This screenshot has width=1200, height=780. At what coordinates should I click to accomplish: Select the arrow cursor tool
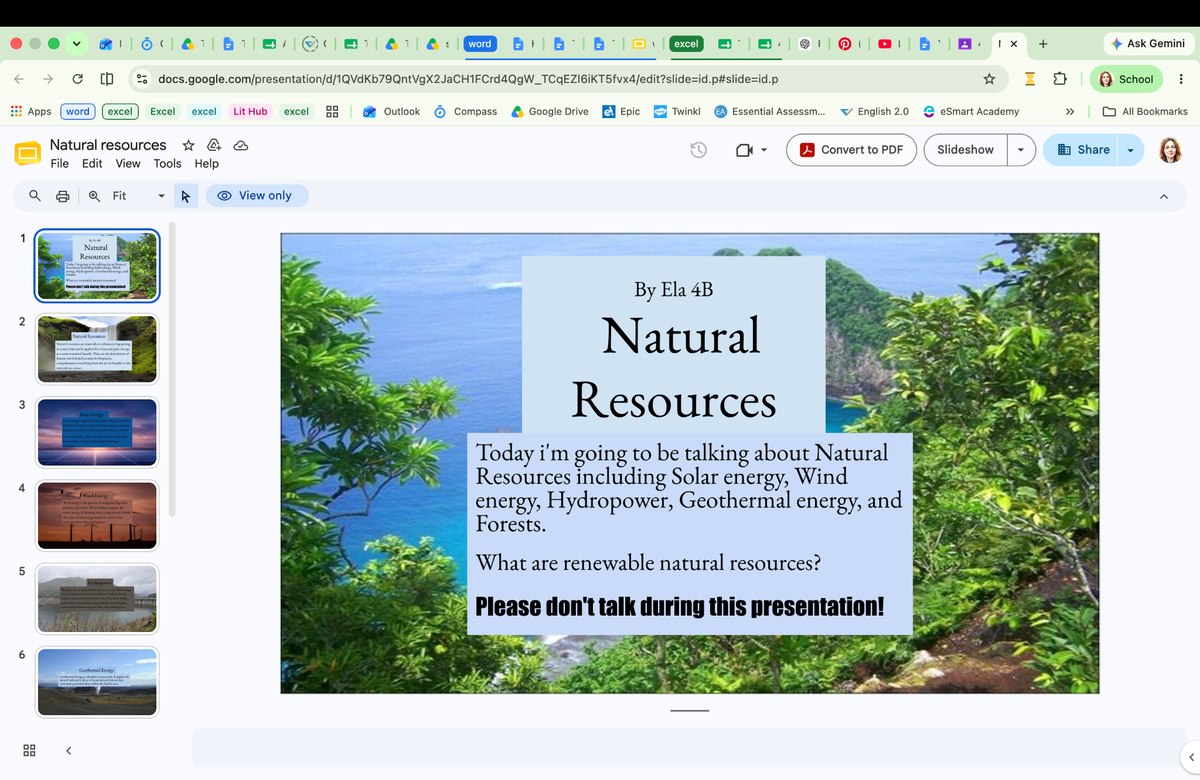[186, 196]
